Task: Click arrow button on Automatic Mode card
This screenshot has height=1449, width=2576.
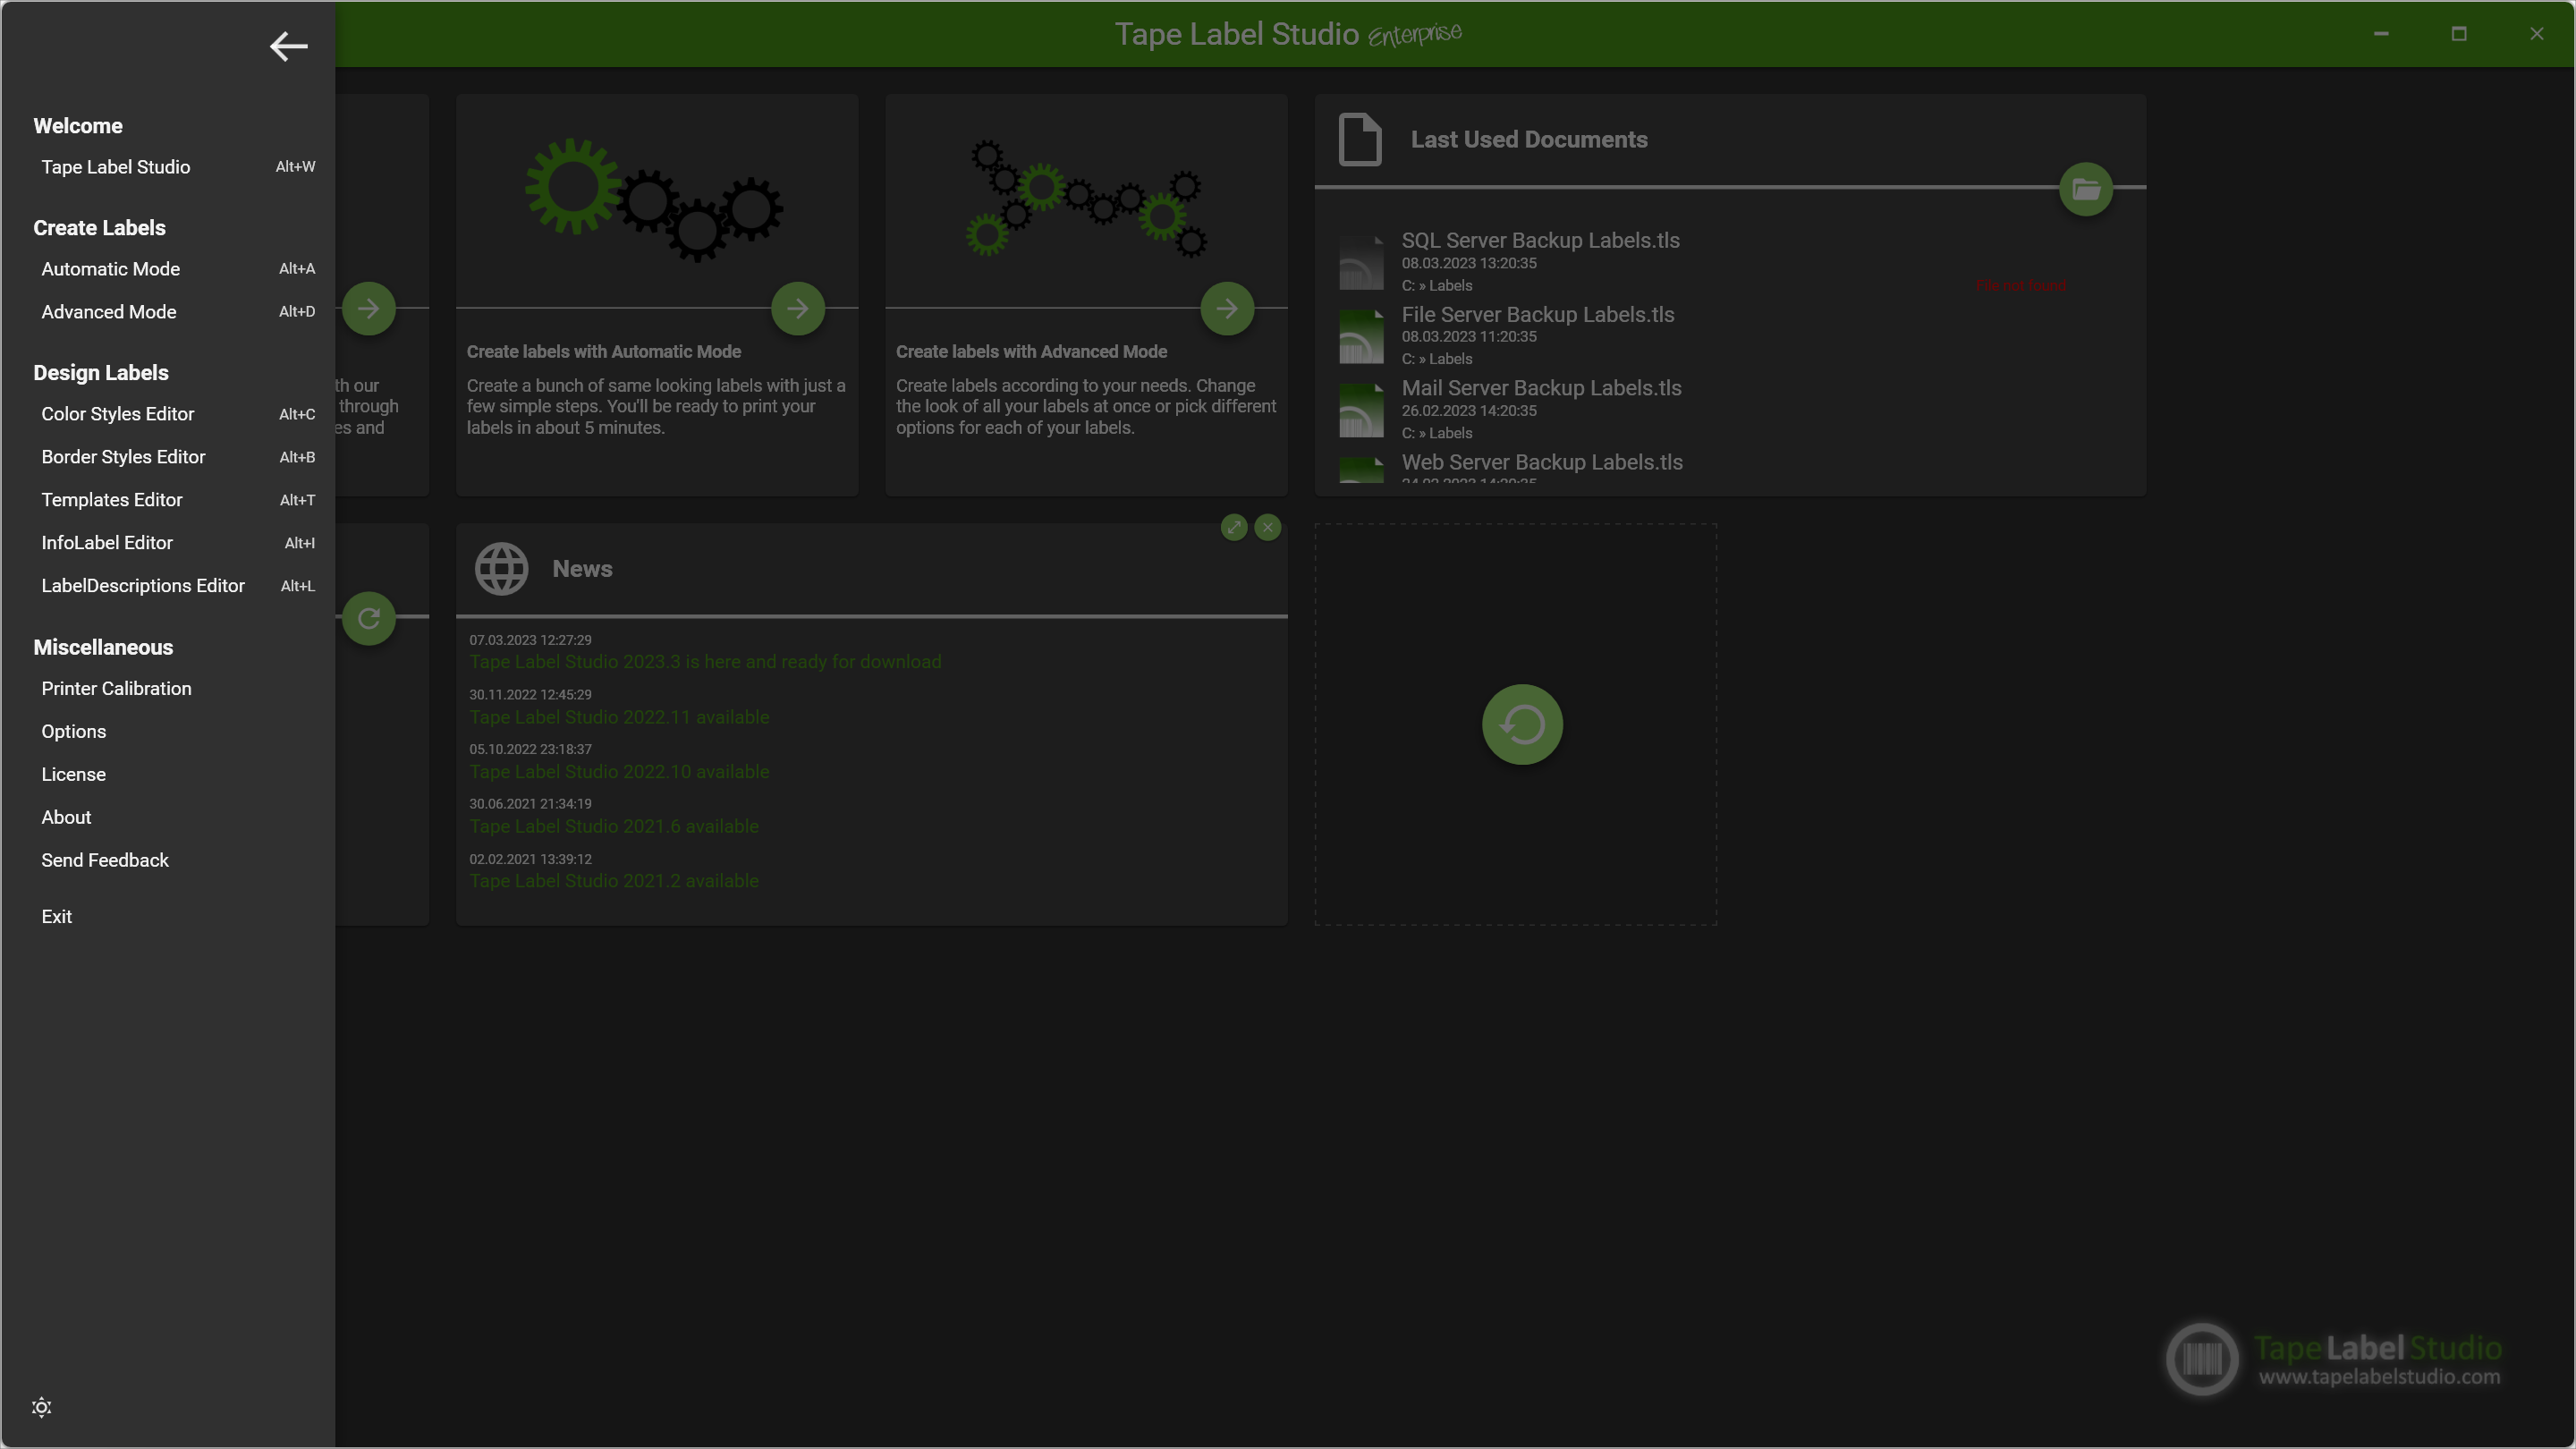Action: click(798, 309)
